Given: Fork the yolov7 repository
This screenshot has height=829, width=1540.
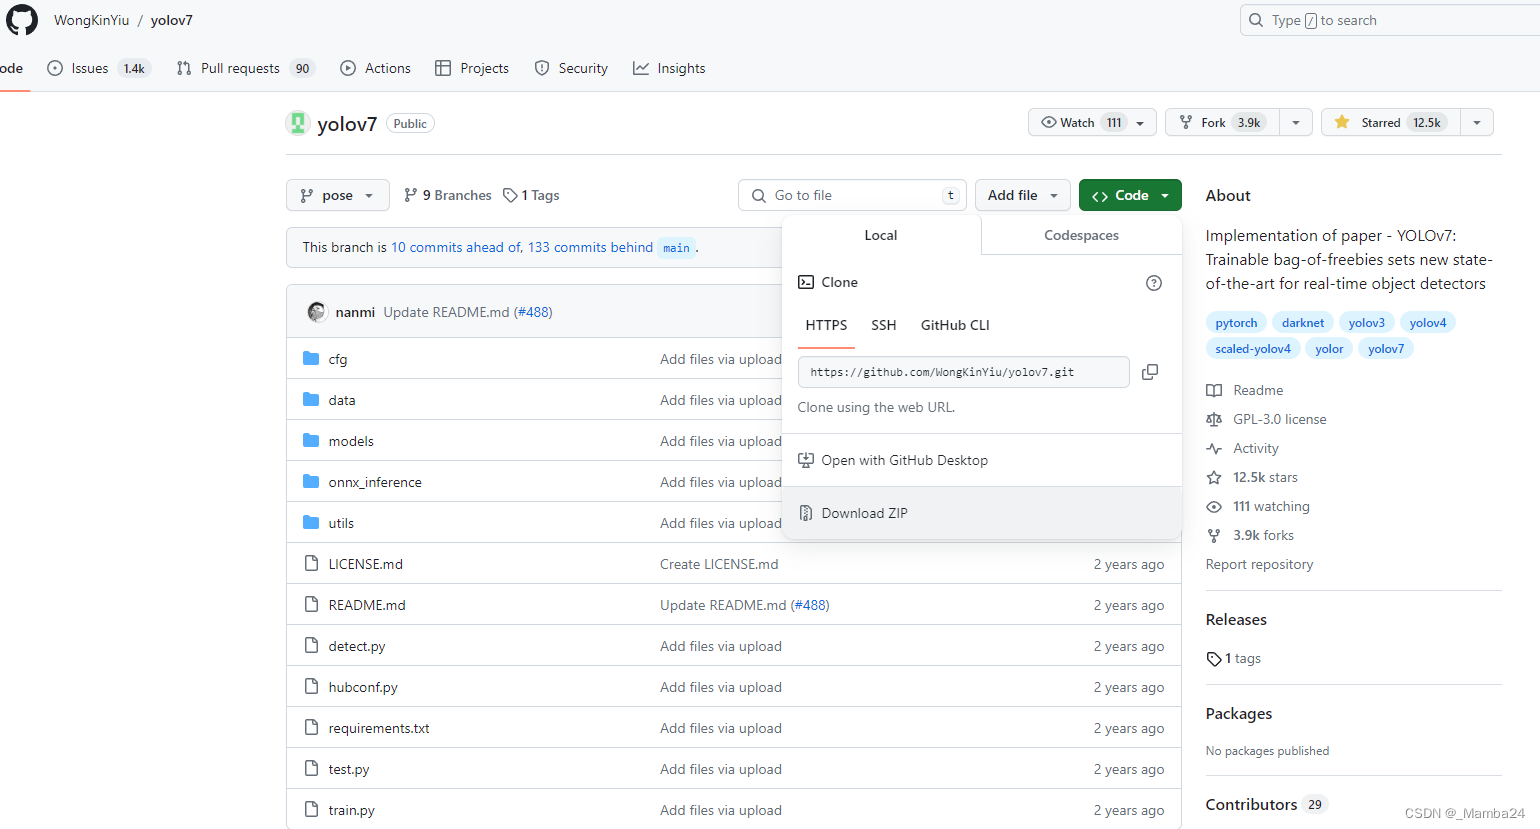Looking at the screenshot, I should tap(1222, 122).
